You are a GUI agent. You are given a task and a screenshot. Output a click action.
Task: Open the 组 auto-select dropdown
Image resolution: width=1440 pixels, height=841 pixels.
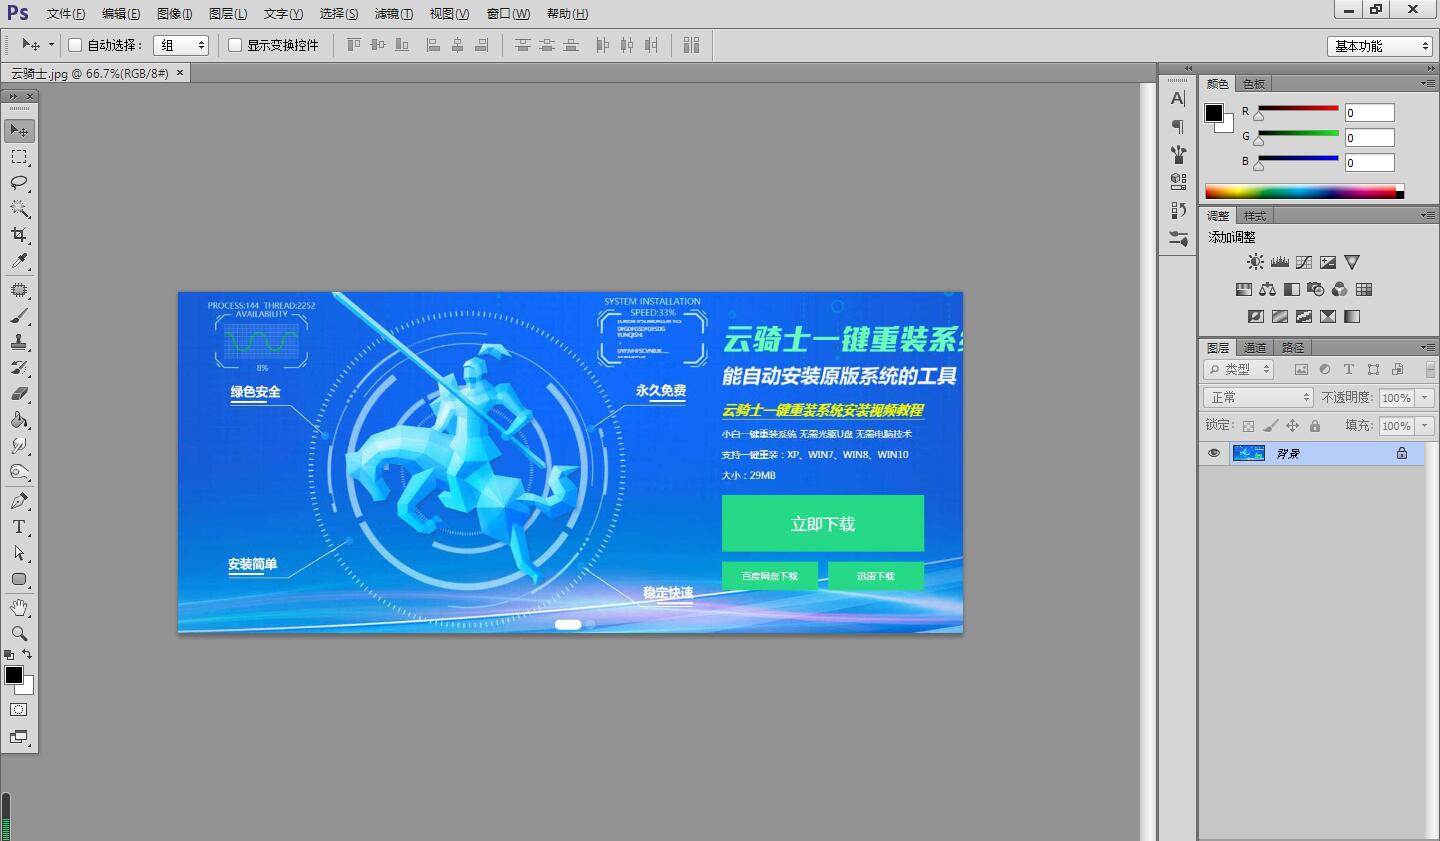tap(181, 45)
